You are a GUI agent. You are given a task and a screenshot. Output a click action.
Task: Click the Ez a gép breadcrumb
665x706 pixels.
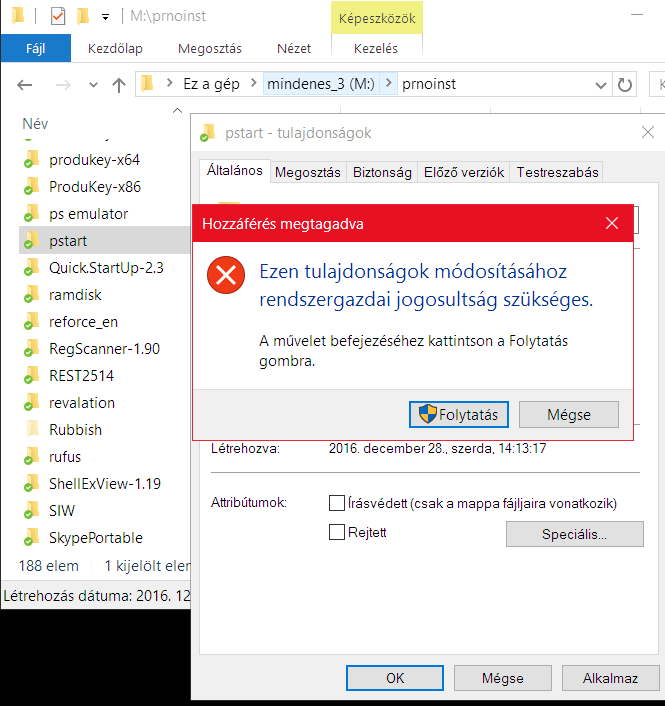pos(211,84)
